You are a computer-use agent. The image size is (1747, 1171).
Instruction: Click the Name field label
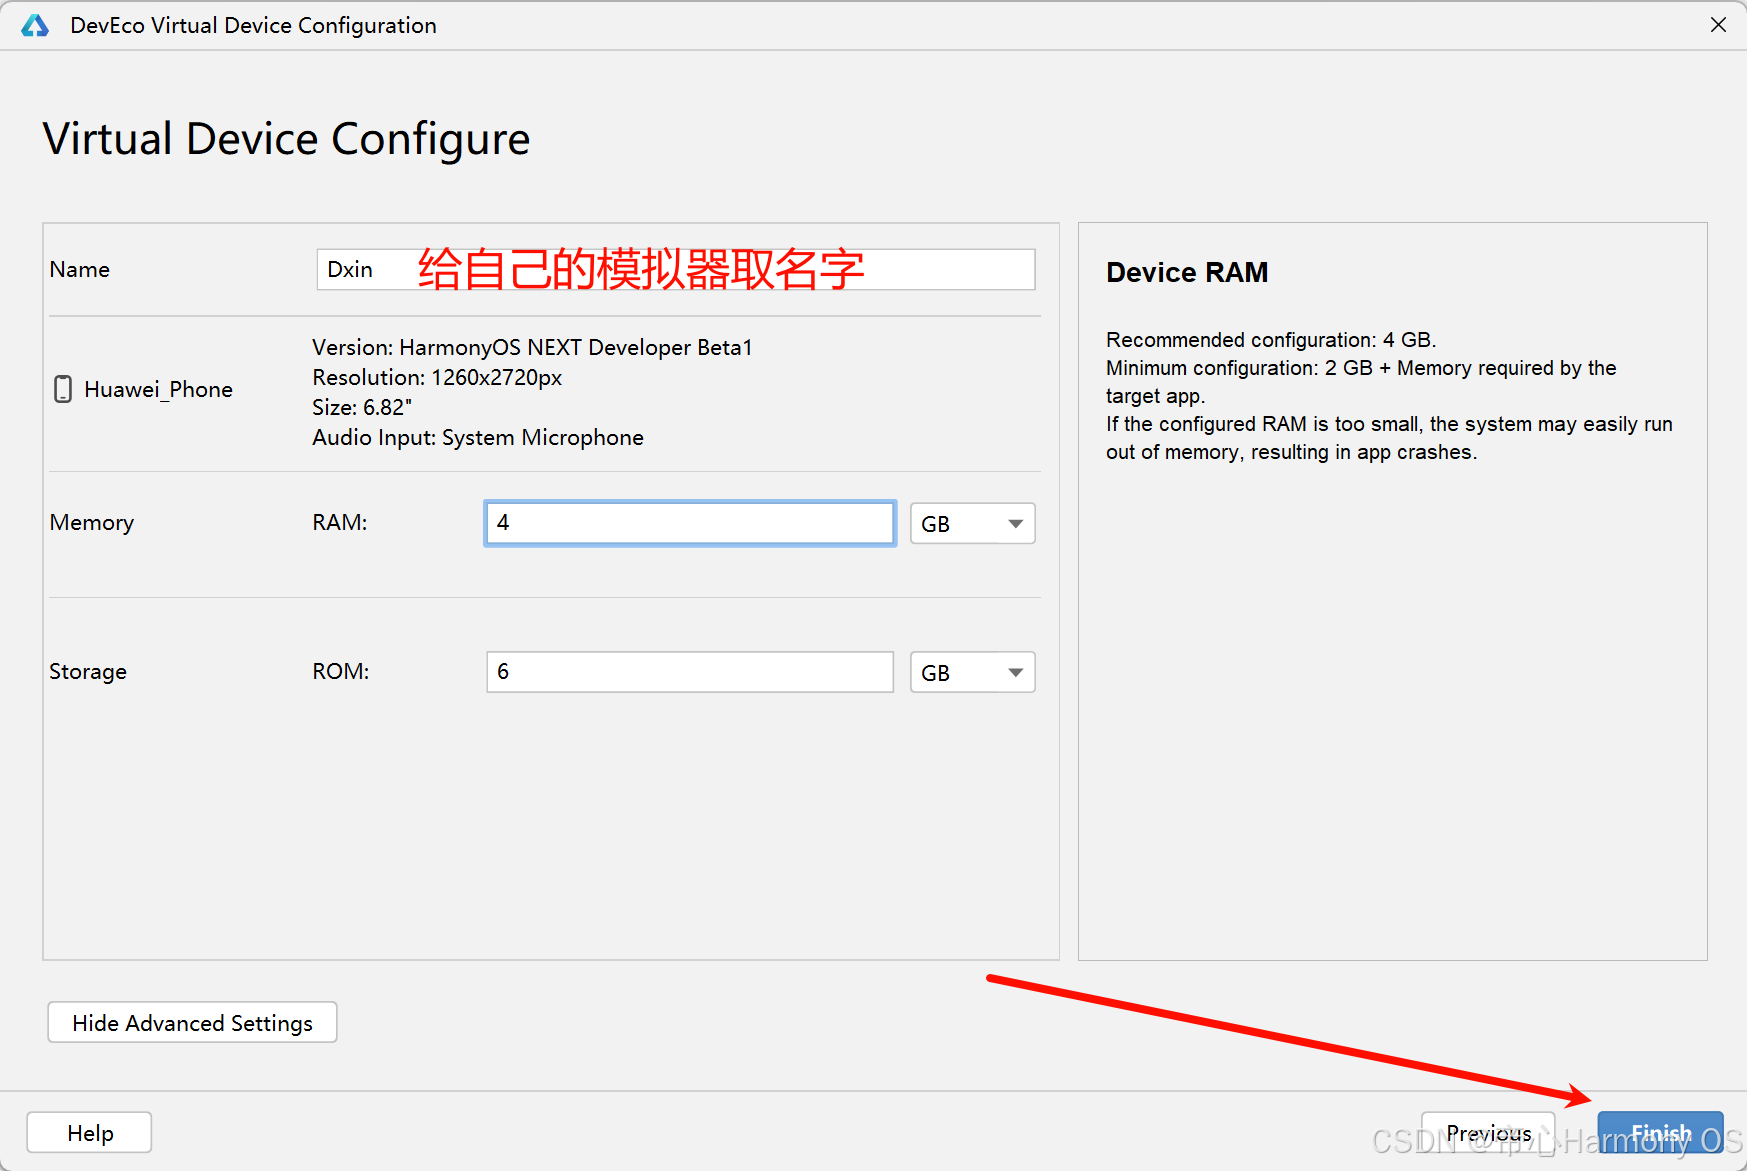tap(80, 270)
